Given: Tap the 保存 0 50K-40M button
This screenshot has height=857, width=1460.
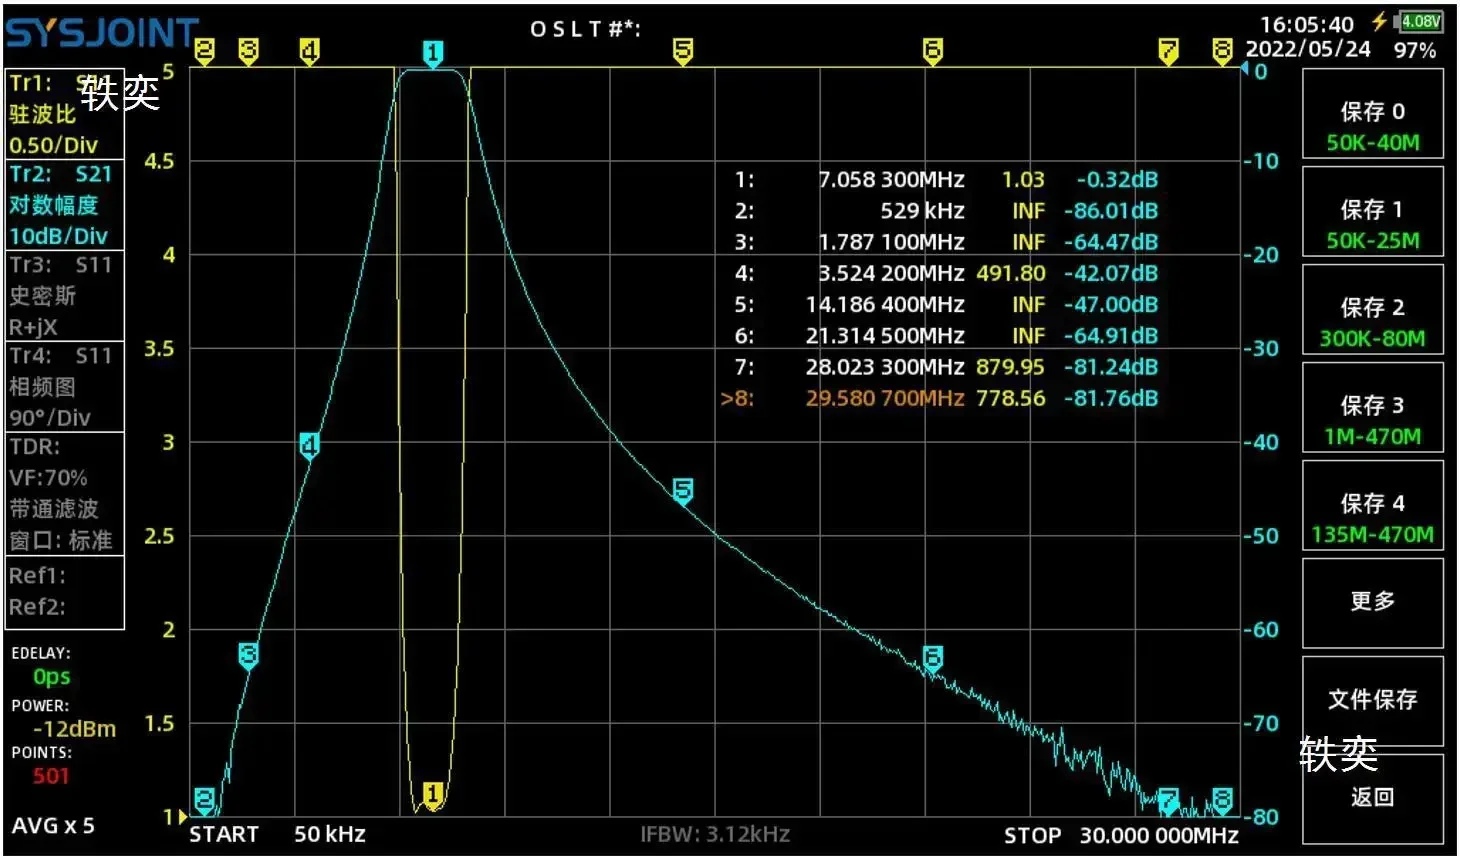Looking at the screenshot, I should coord(1372,113).
